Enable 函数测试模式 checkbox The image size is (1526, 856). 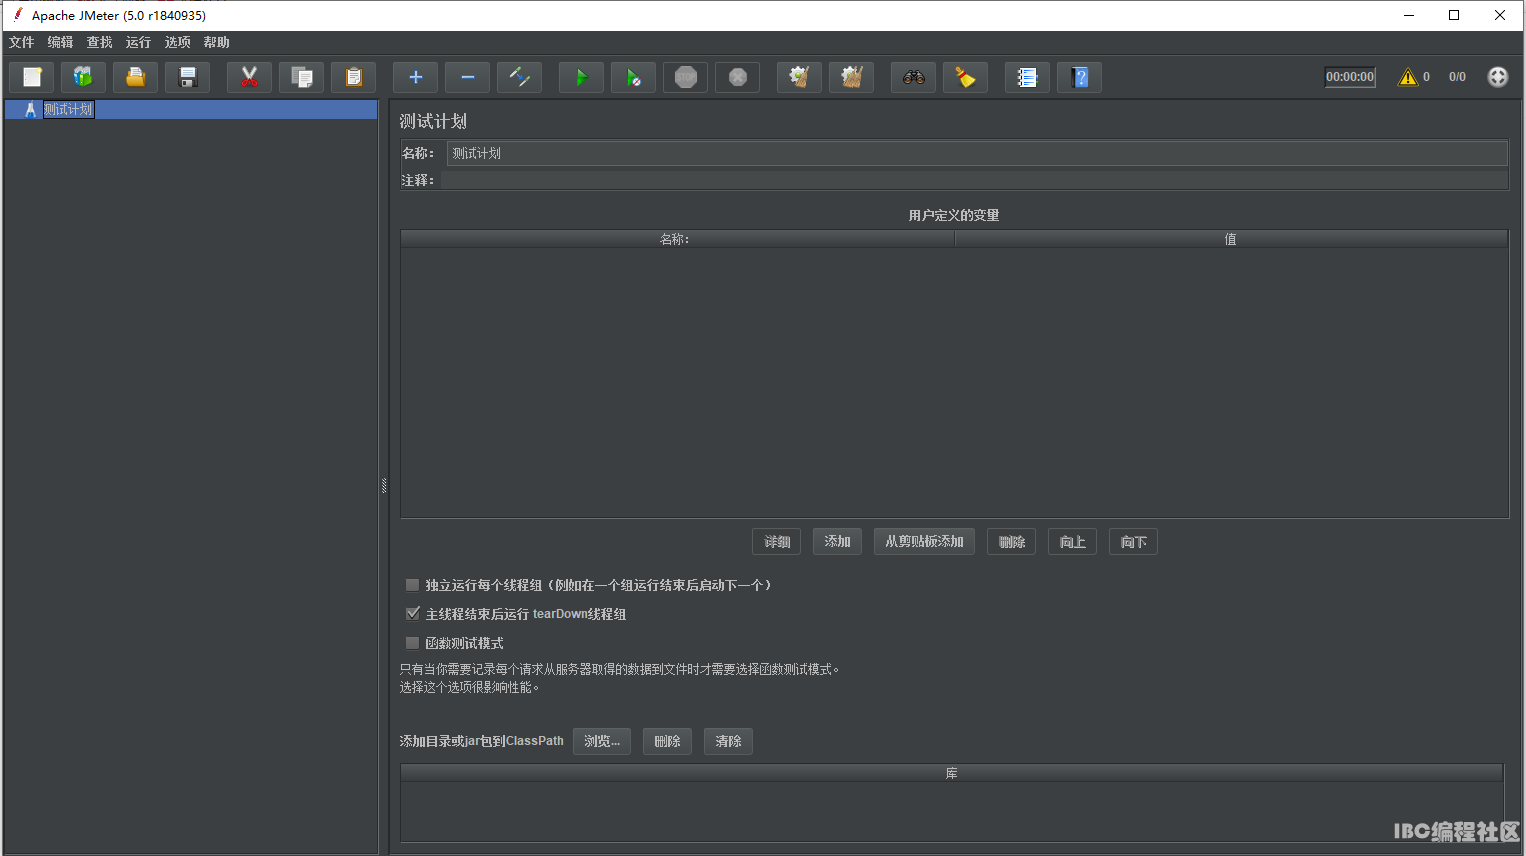point(412,643)
